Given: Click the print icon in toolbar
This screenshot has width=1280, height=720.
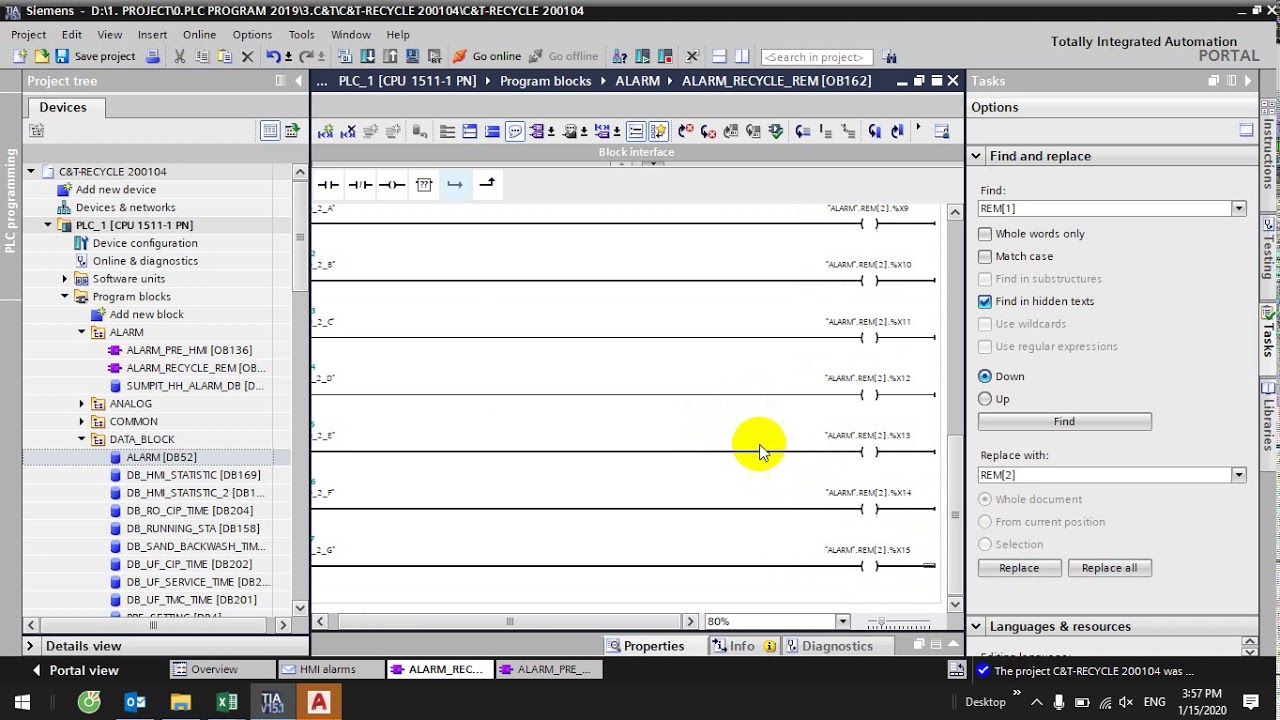Looking at the screenshot, I should [x=152, y=56].
